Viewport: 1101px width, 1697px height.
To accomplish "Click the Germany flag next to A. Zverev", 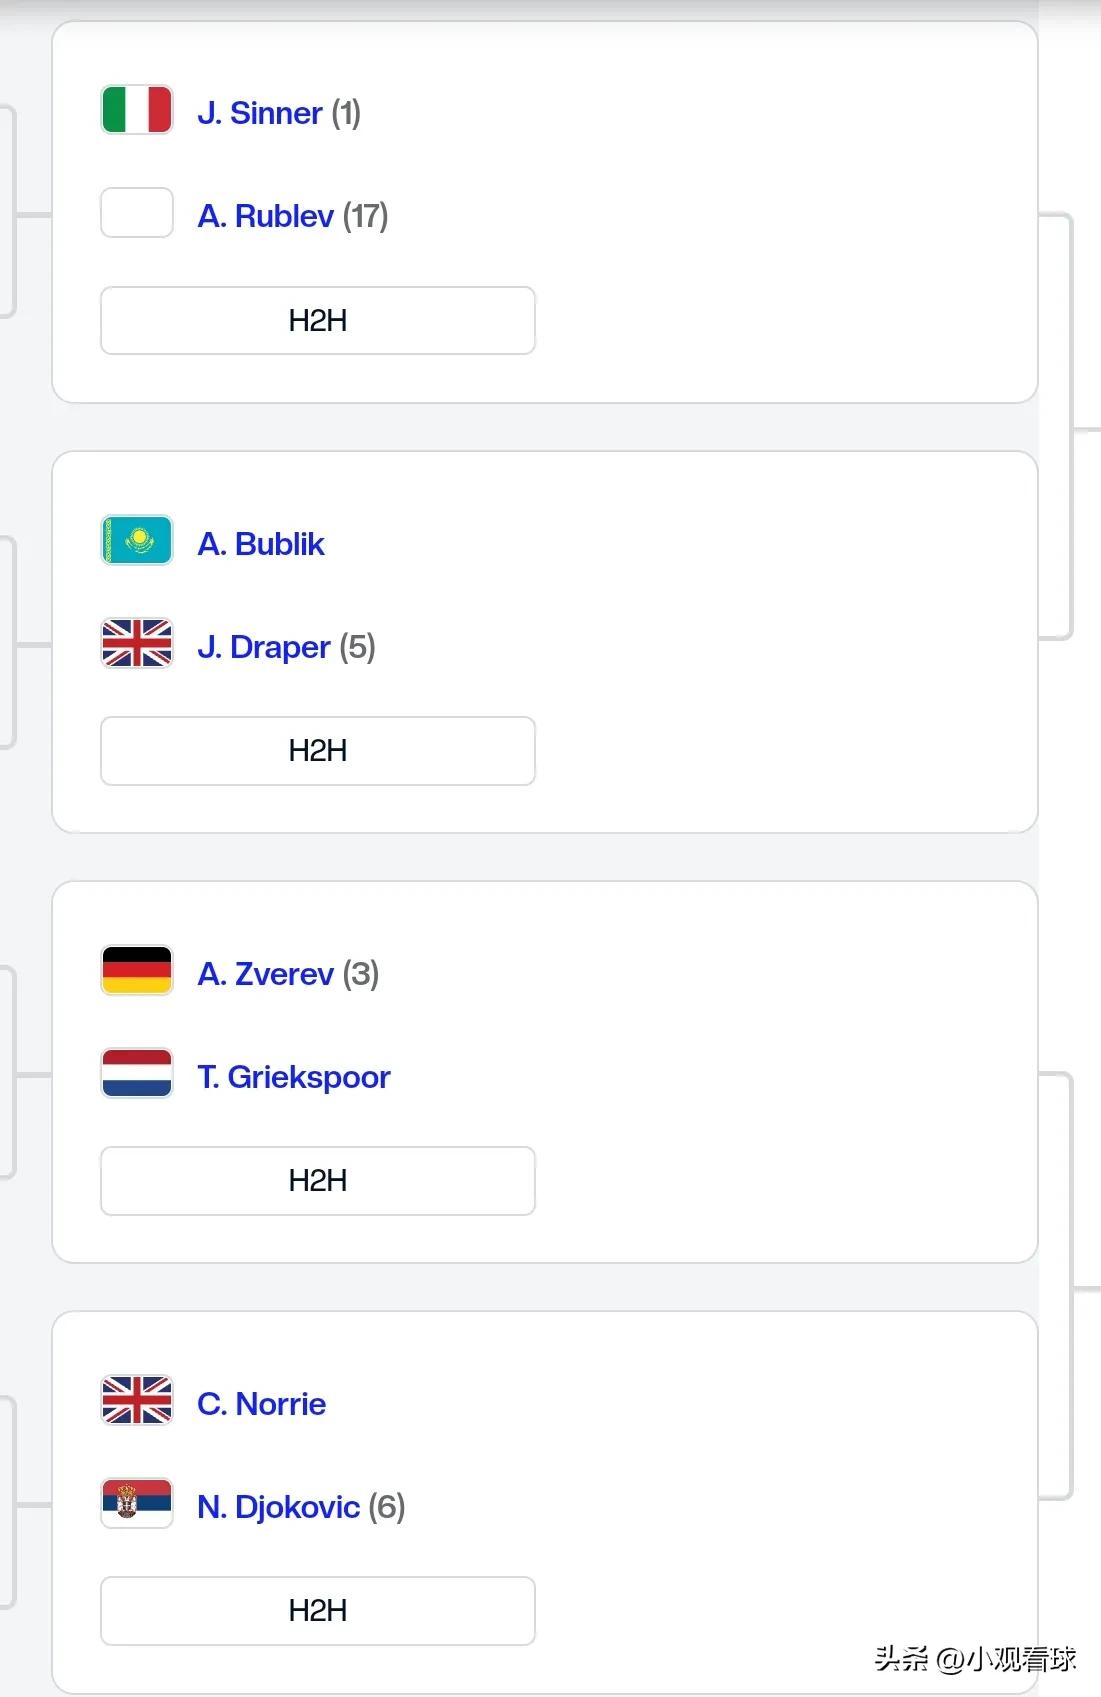I will [x=137, y=971].
